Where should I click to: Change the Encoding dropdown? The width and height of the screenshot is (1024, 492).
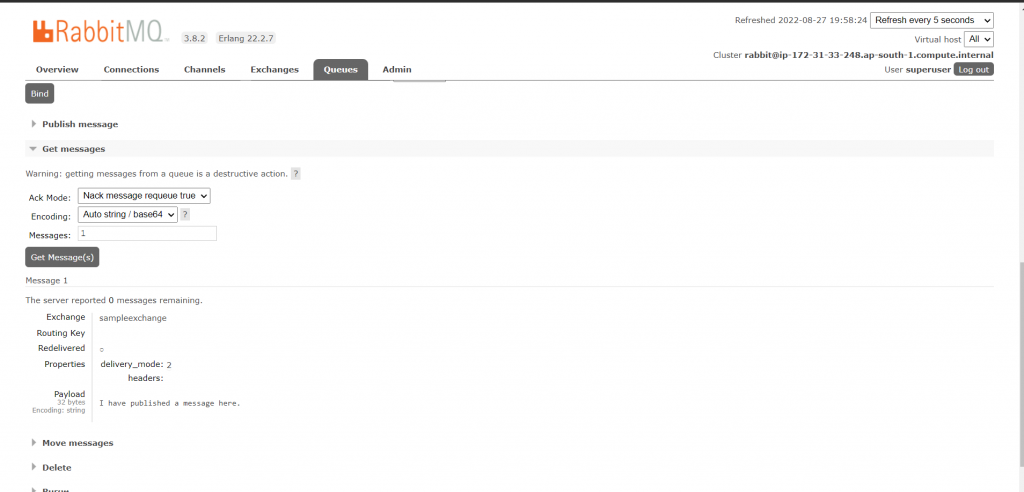point(127,214)
